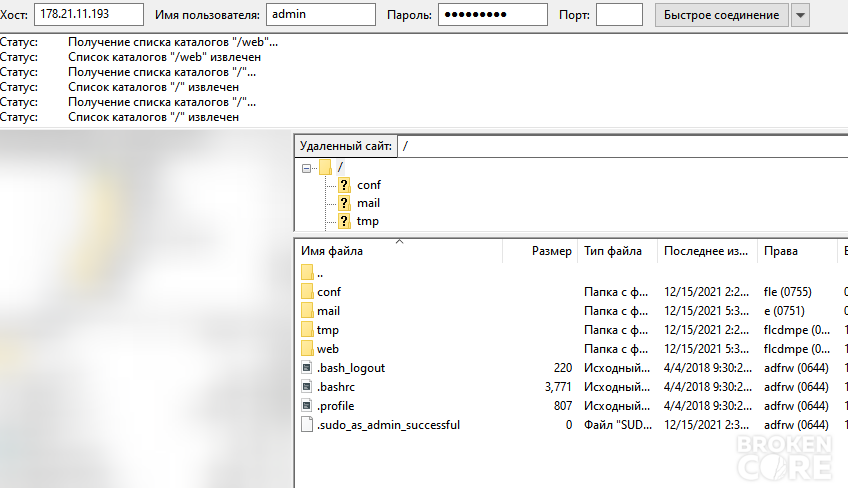Viewport: 848px width, 488px height.
Task: Sort by the Имя файла column header
Action: coord(399,251)
